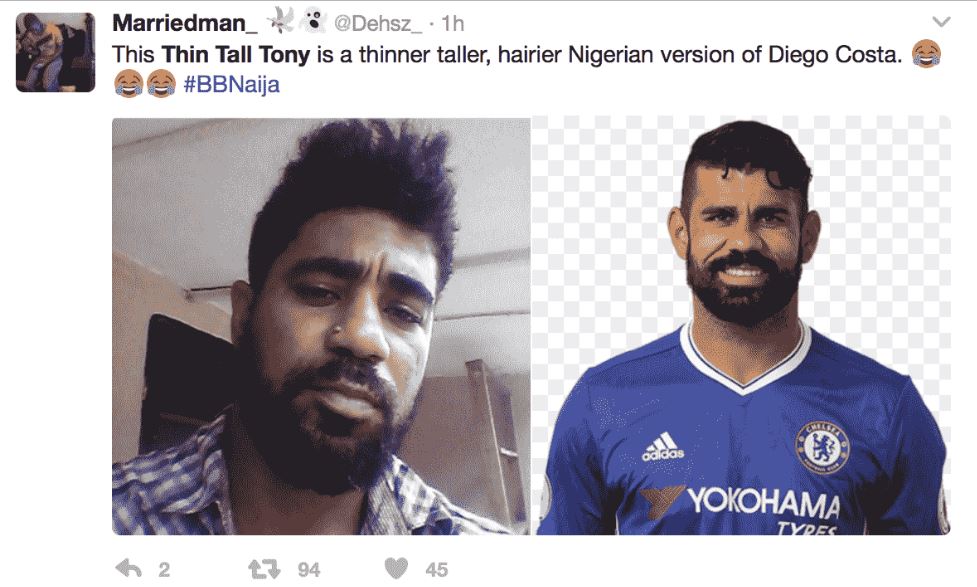The image size is (977, 587).
Task: View the 45 likes count
Action: pos(437,569)
